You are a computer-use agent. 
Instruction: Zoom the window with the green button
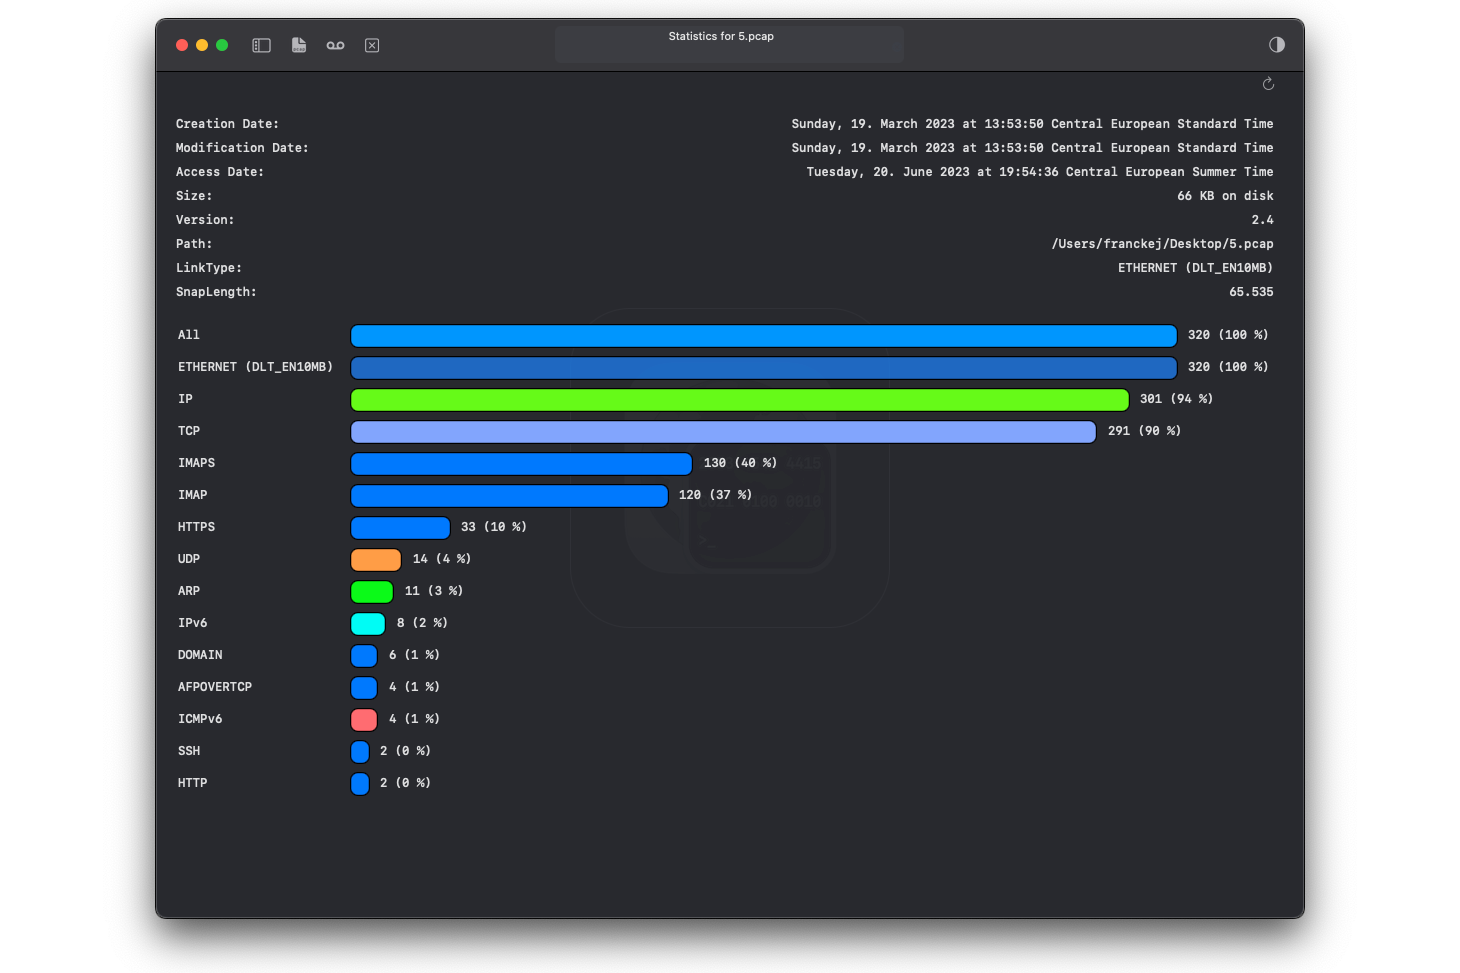point(222,45)
